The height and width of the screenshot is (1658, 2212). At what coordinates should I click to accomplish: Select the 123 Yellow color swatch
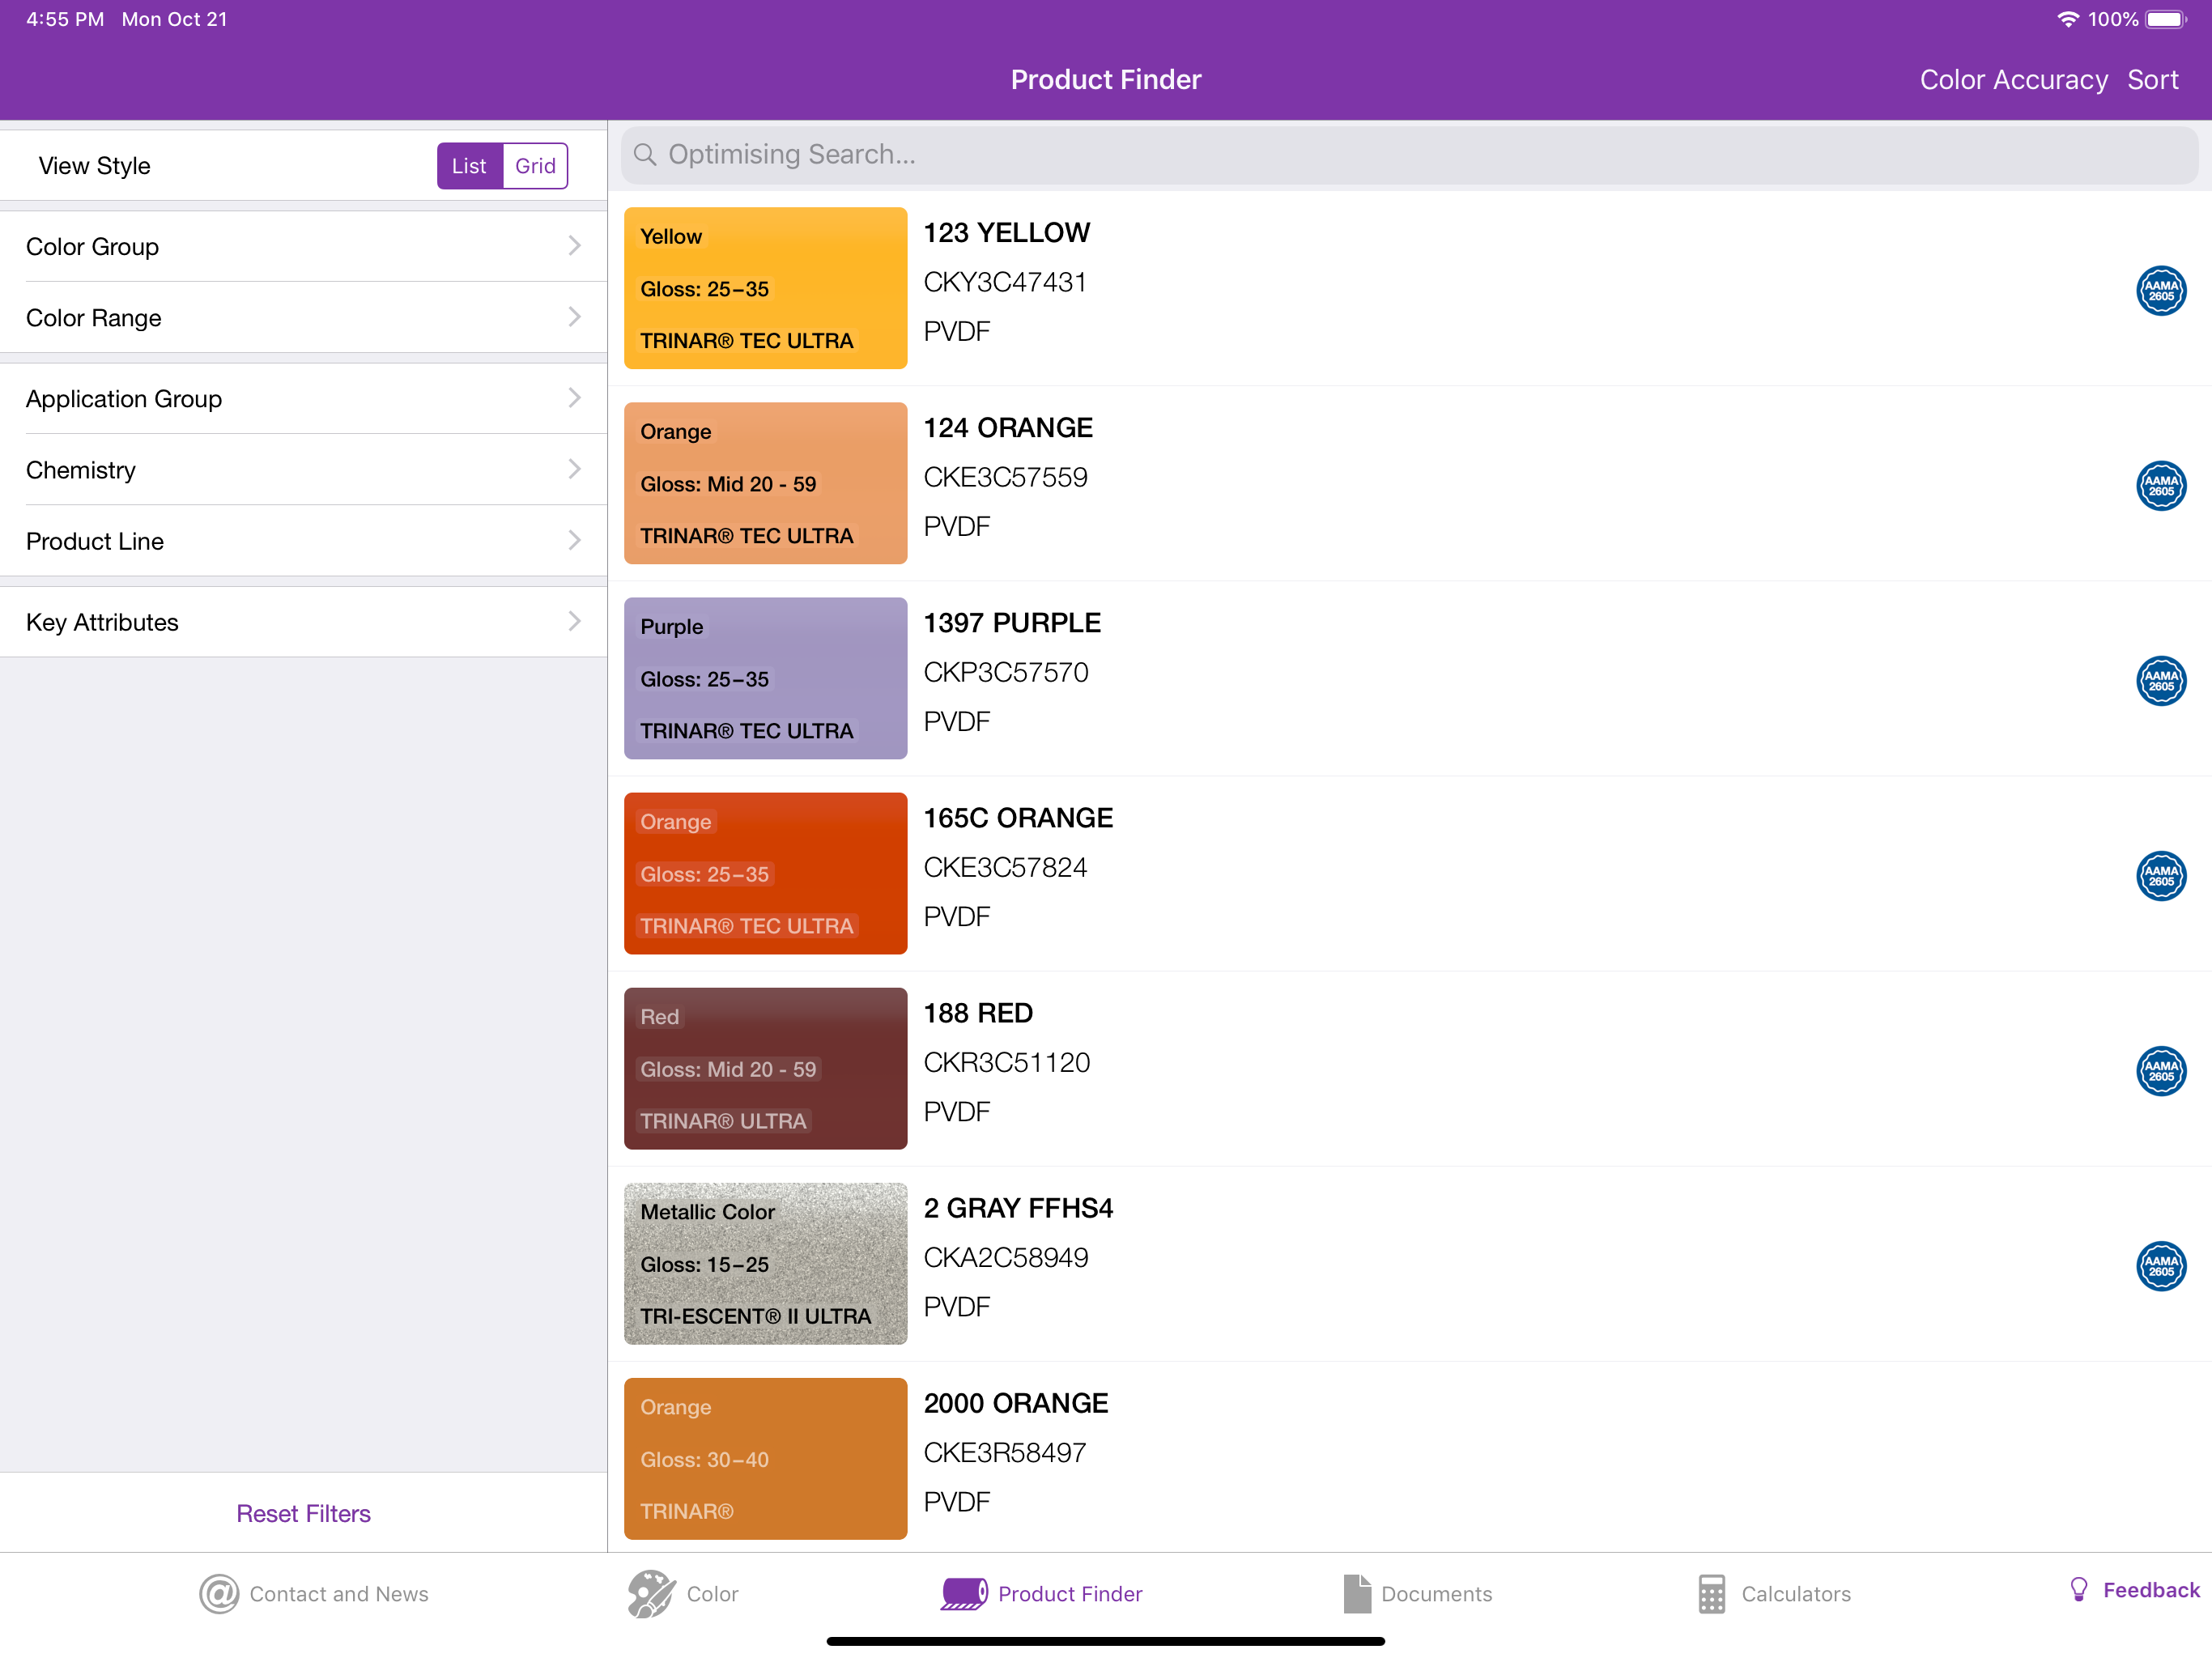[765, 288]
